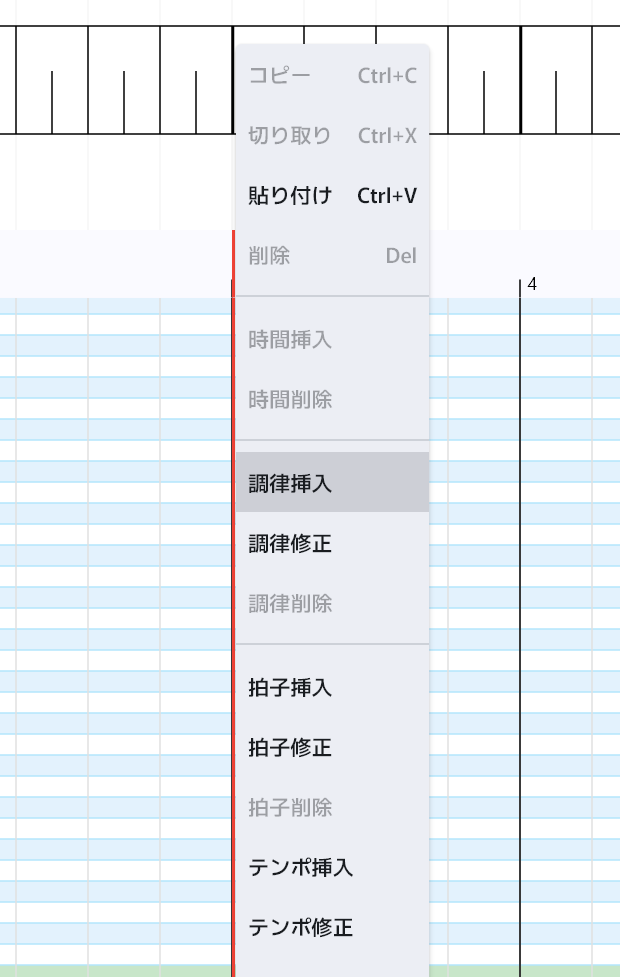This screenshot has width=620, height=977.
Task: Click the measure 4 bar line in grid
Action: [x=520, y=600]
